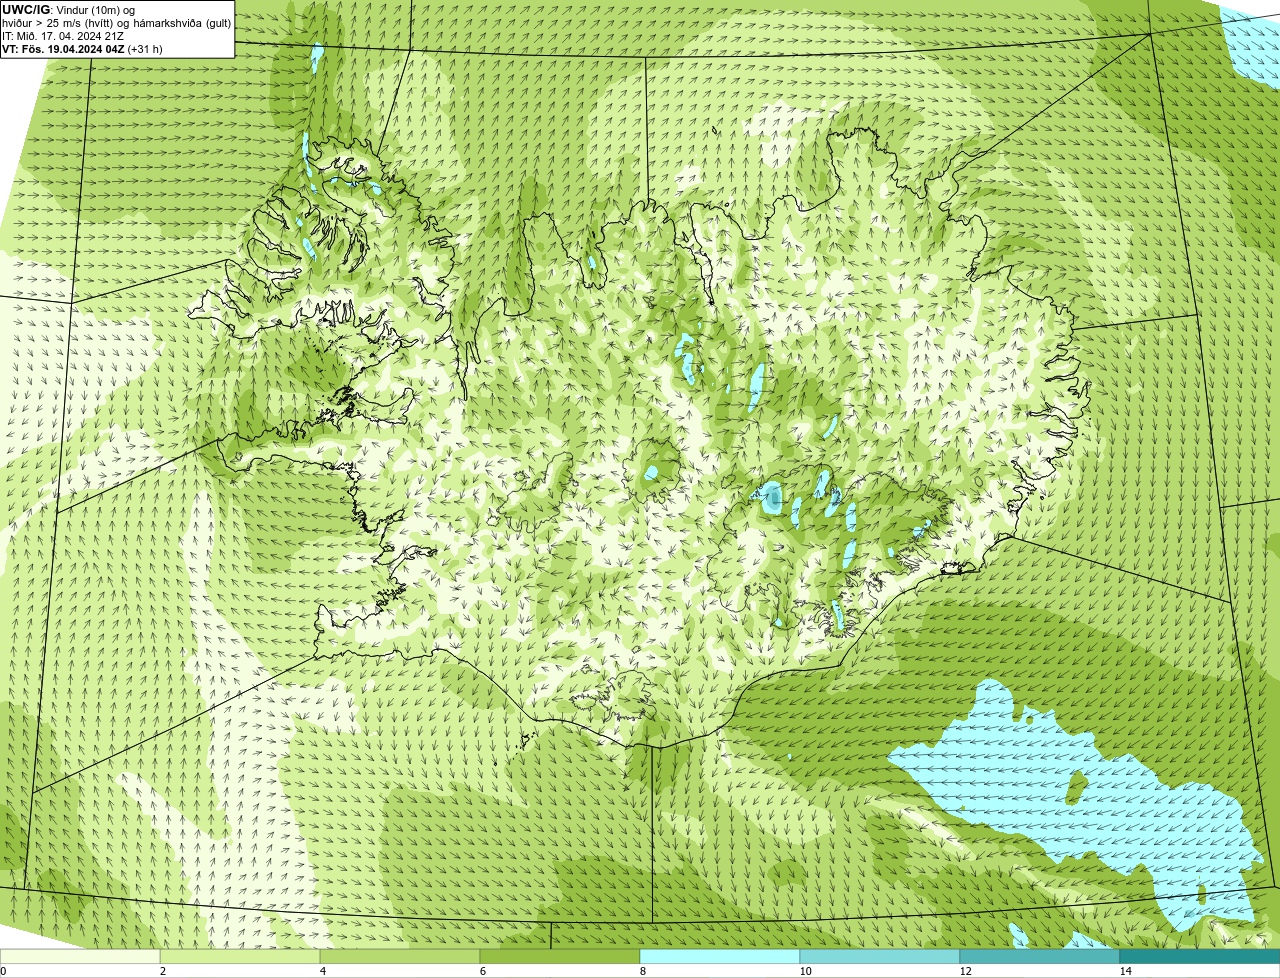Click the legend label '2'
1280x978 pixels.
[162, 971]
